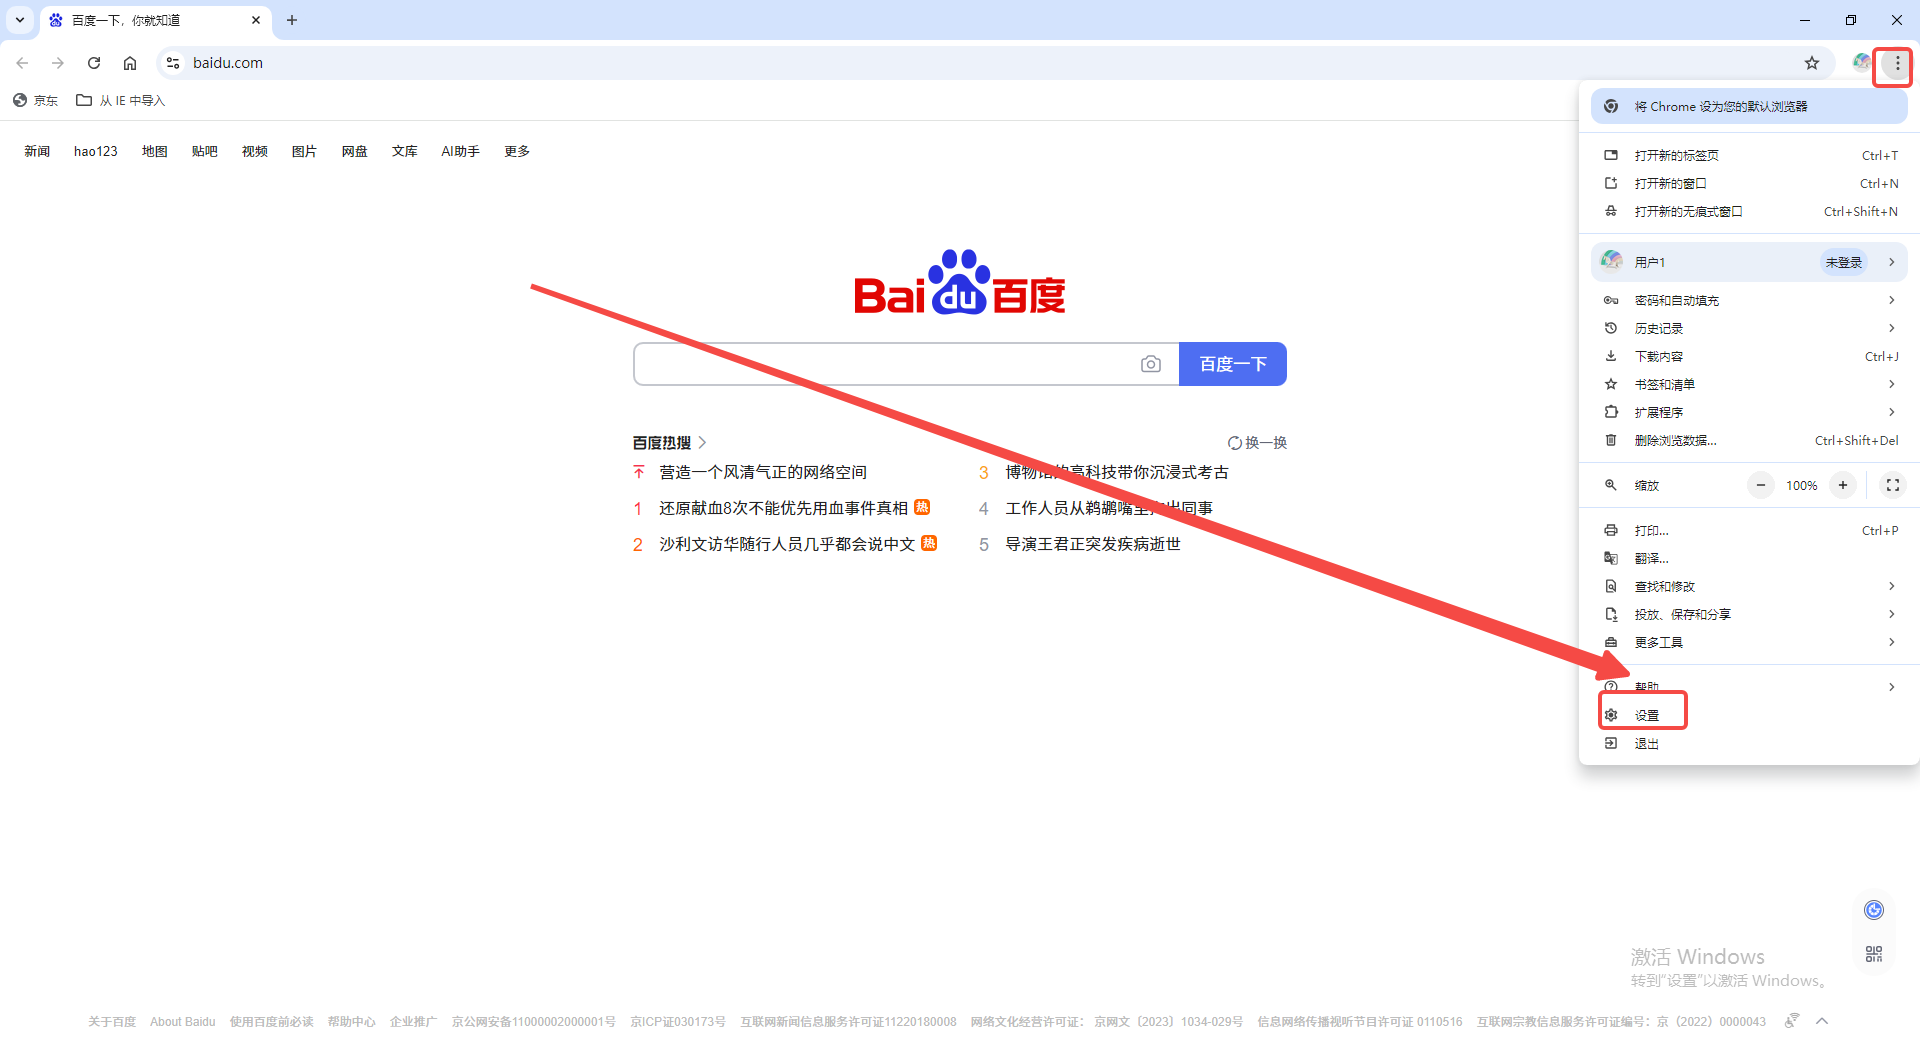Viewport: 1920px width, 1040px height.
Task: Open the 视频 link
Action: point(255,151)
